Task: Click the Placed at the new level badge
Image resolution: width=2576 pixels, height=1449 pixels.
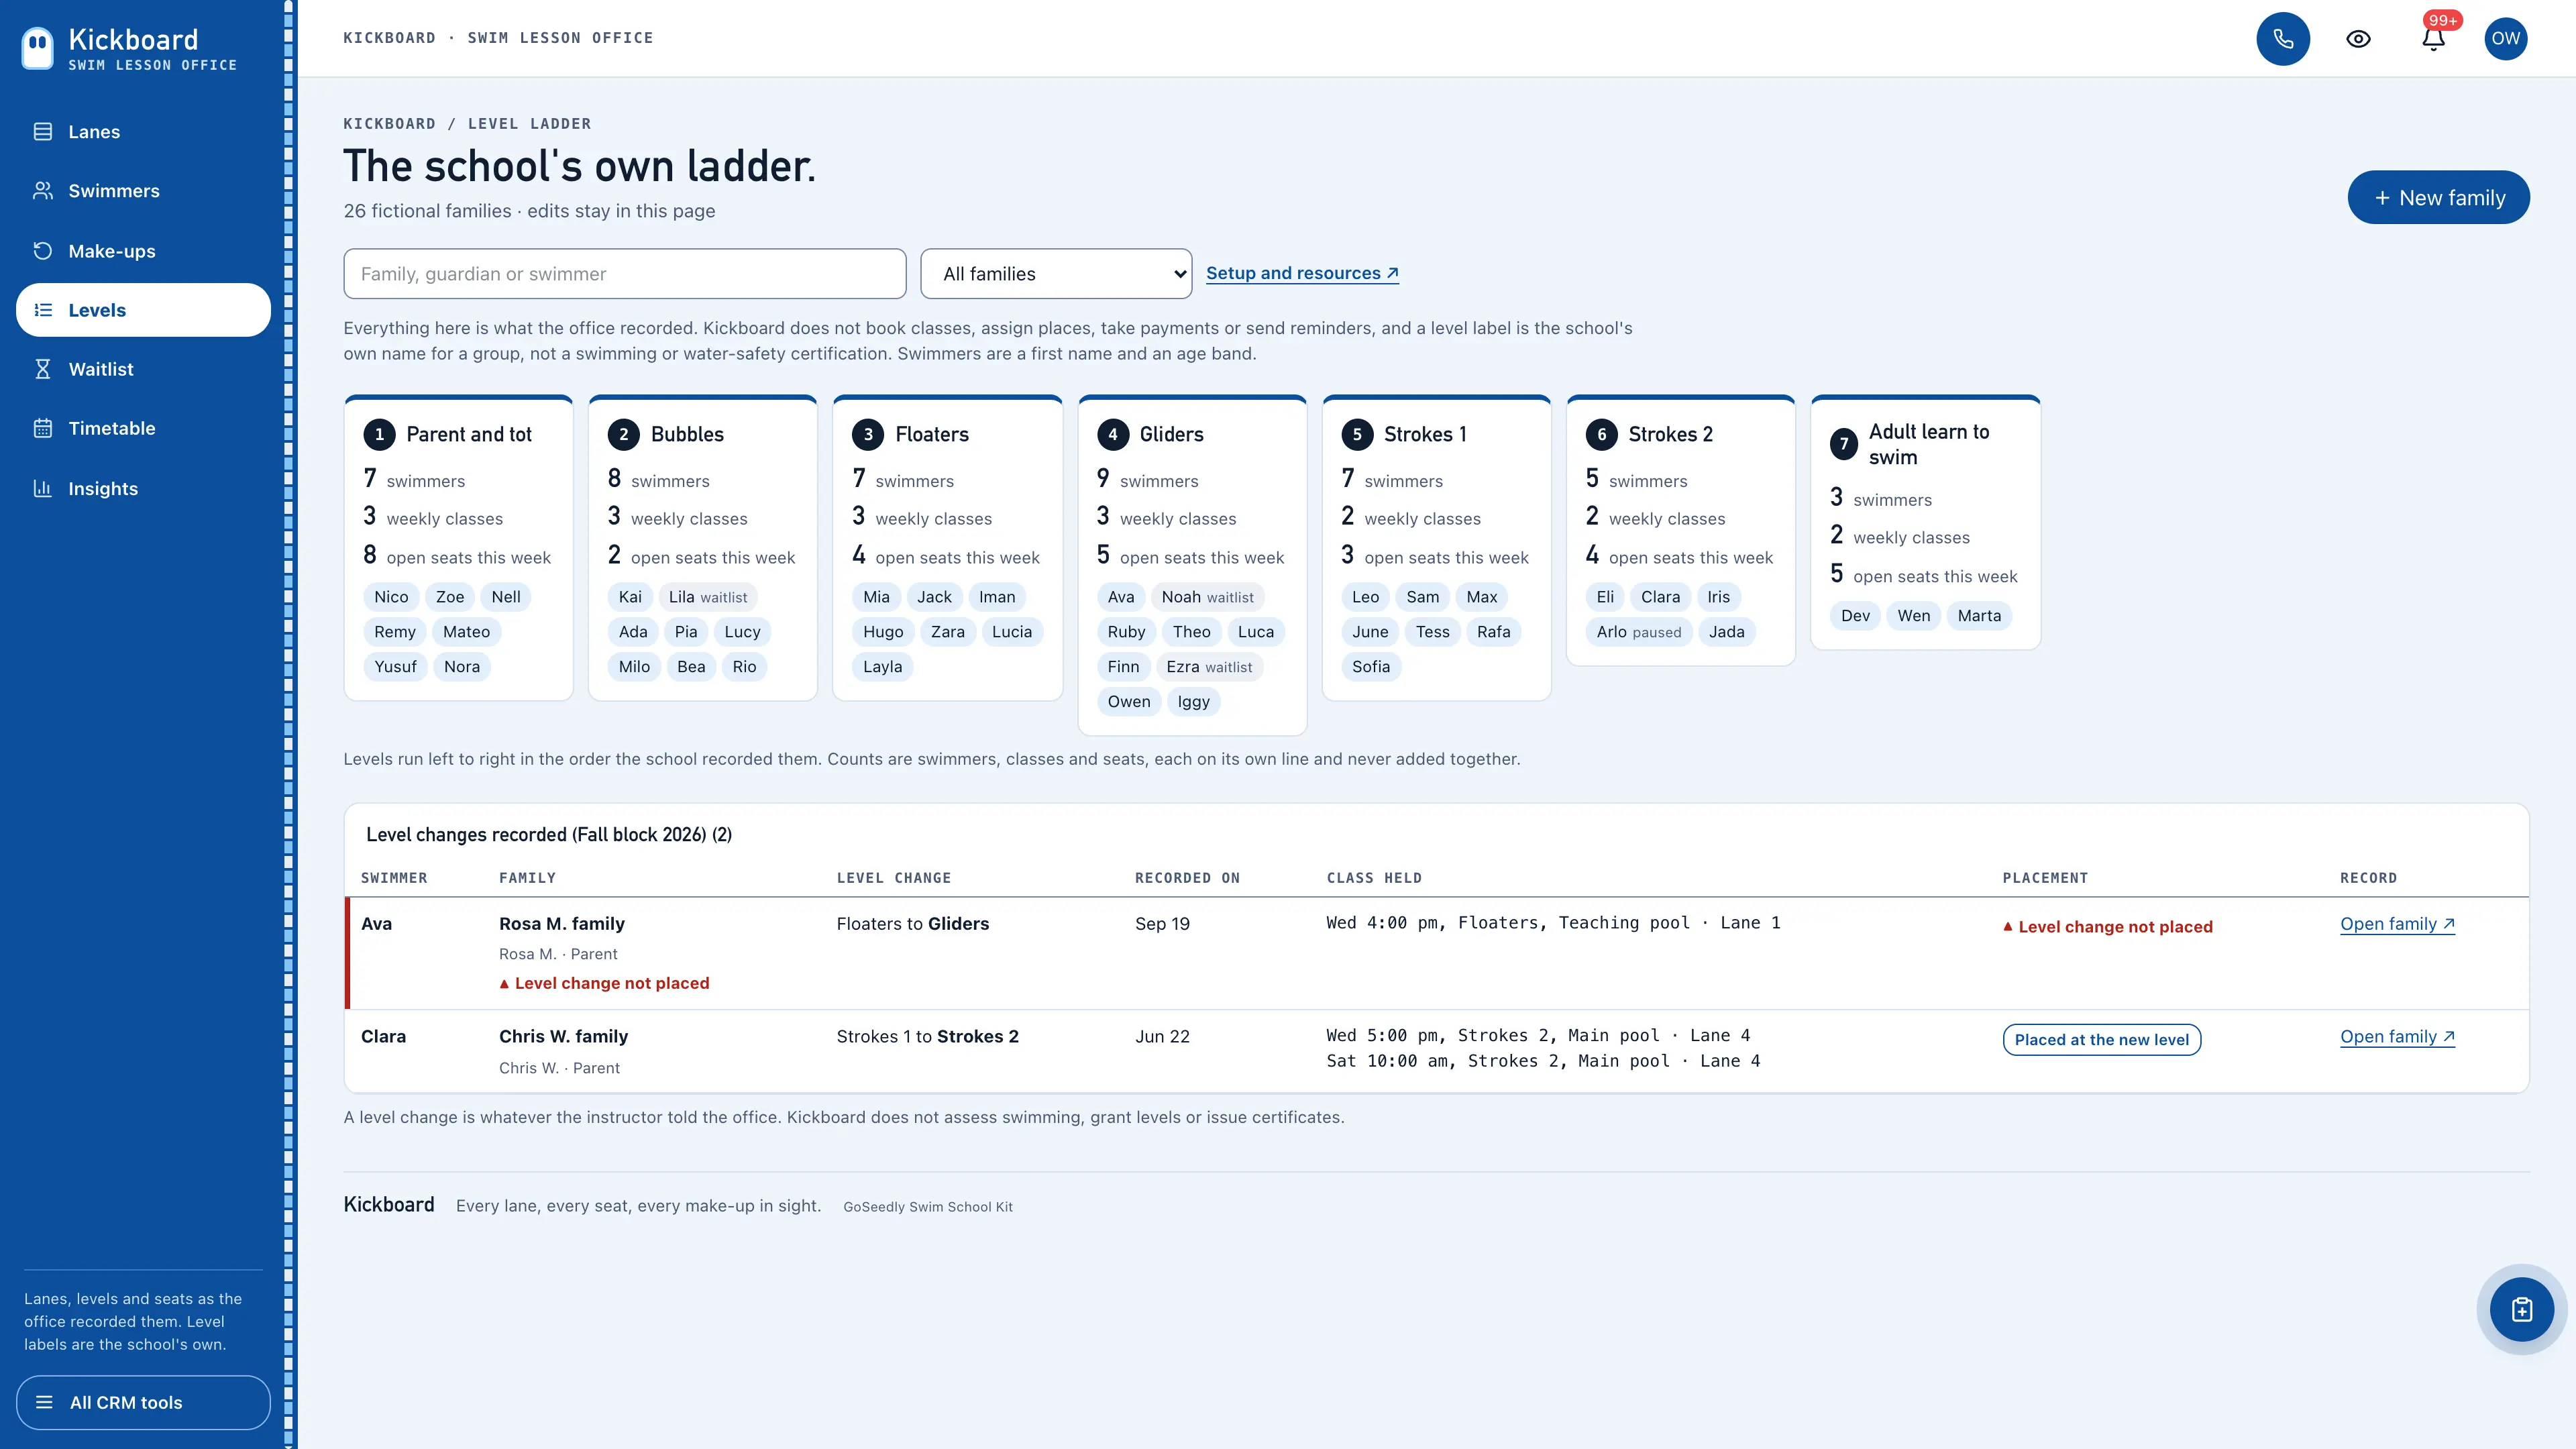Action: (x=2101, y=1040)
